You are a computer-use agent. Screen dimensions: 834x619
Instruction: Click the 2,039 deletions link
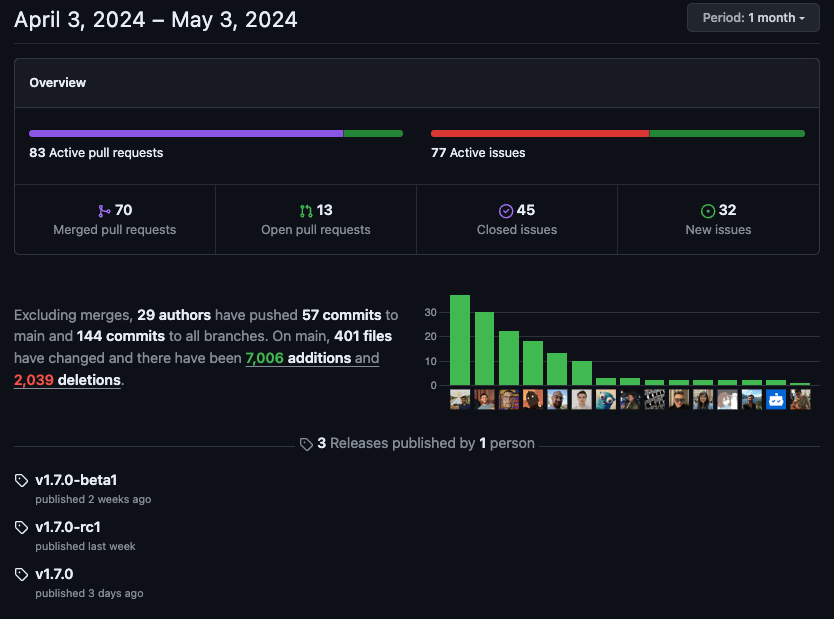67,380
